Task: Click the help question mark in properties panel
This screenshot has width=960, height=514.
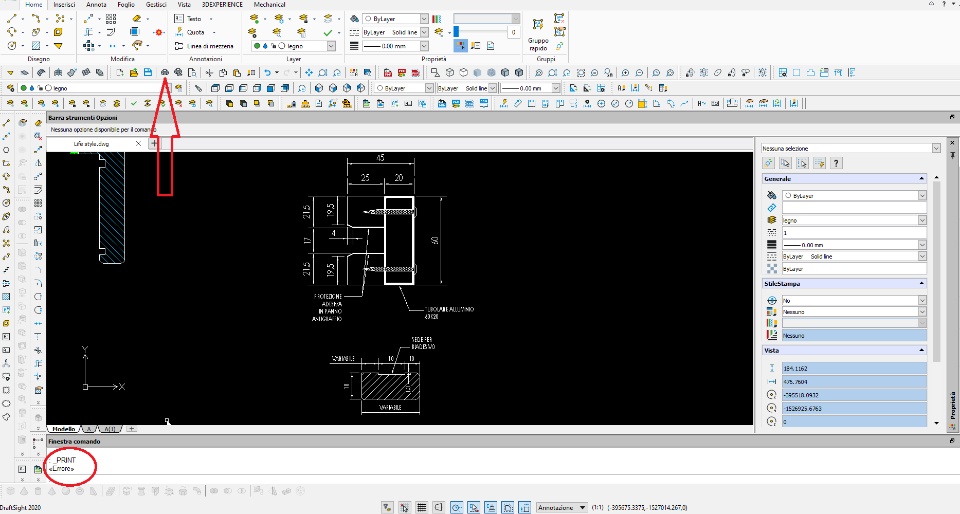Action: pyautogui.click(x=836, y=163)
